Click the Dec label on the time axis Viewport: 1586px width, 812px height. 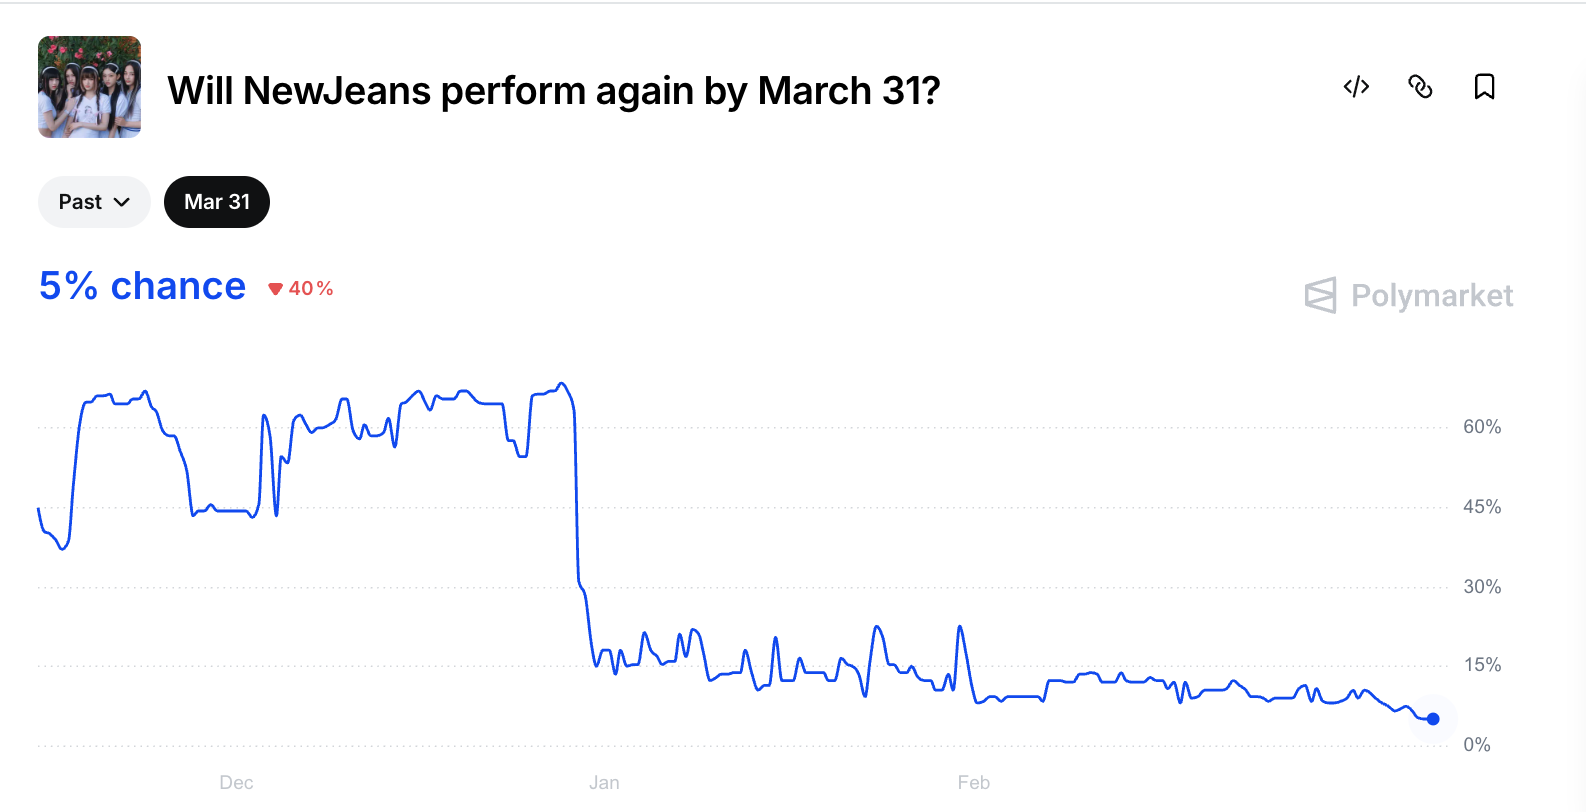click(x=236, y=783)
